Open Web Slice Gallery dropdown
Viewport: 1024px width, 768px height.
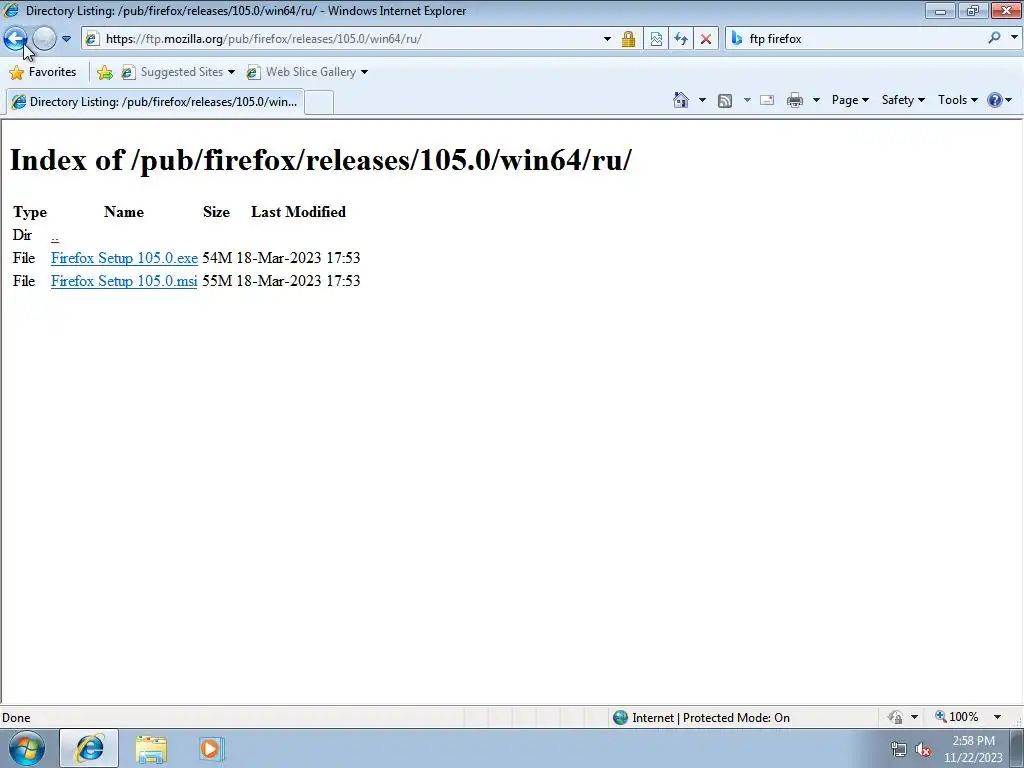(306, 72)
